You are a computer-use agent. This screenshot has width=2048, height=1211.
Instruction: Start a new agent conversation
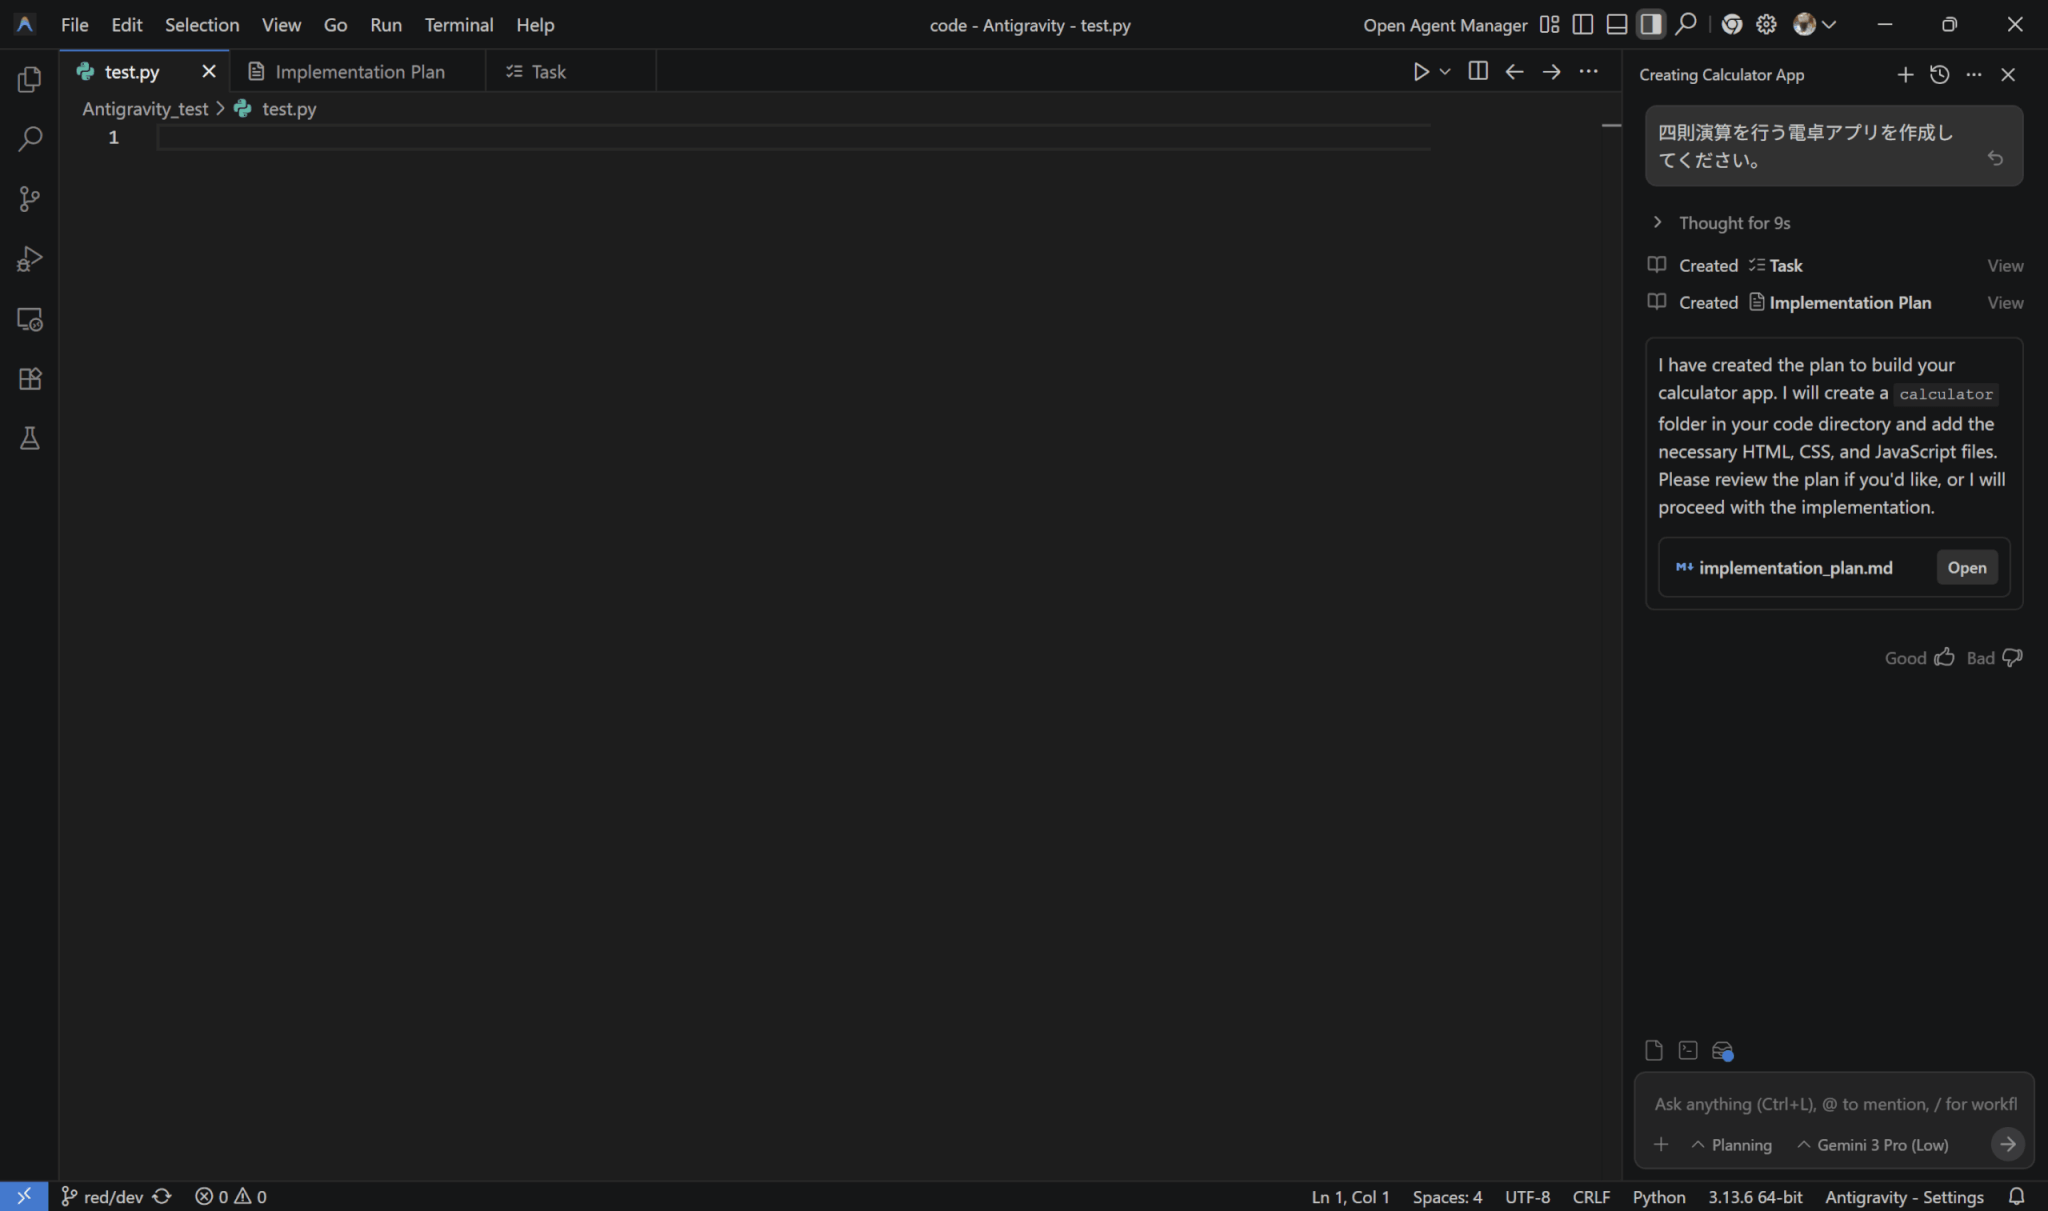coord(1905,75)
